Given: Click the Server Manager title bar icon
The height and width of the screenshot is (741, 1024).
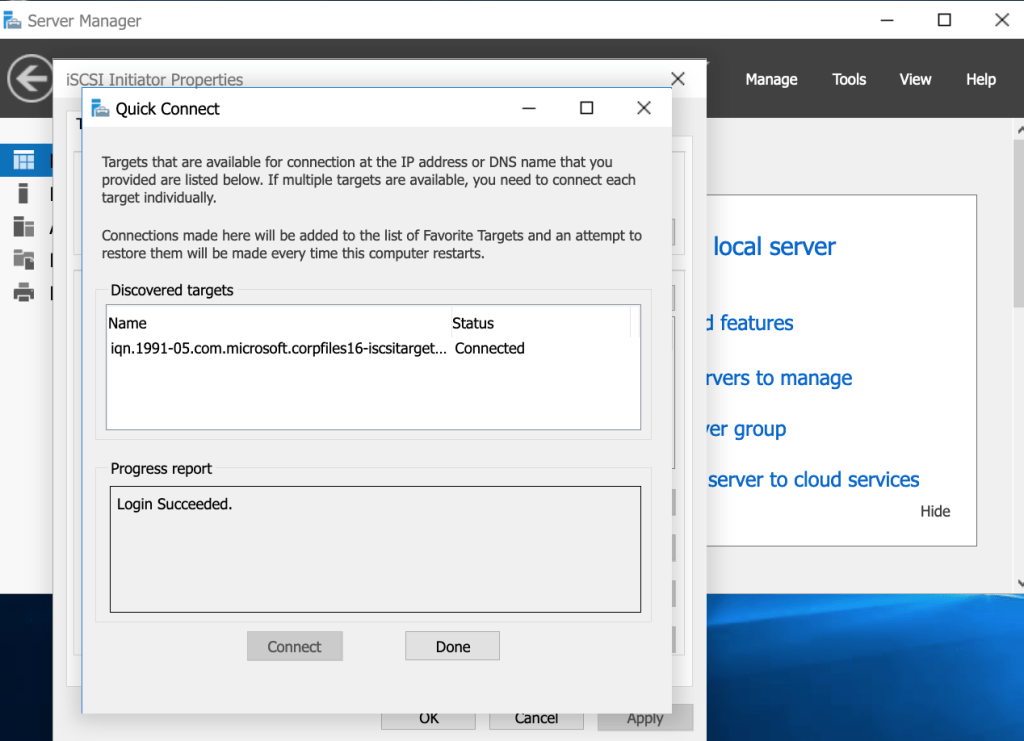Looking at the screenshot, I should (13, 20).
